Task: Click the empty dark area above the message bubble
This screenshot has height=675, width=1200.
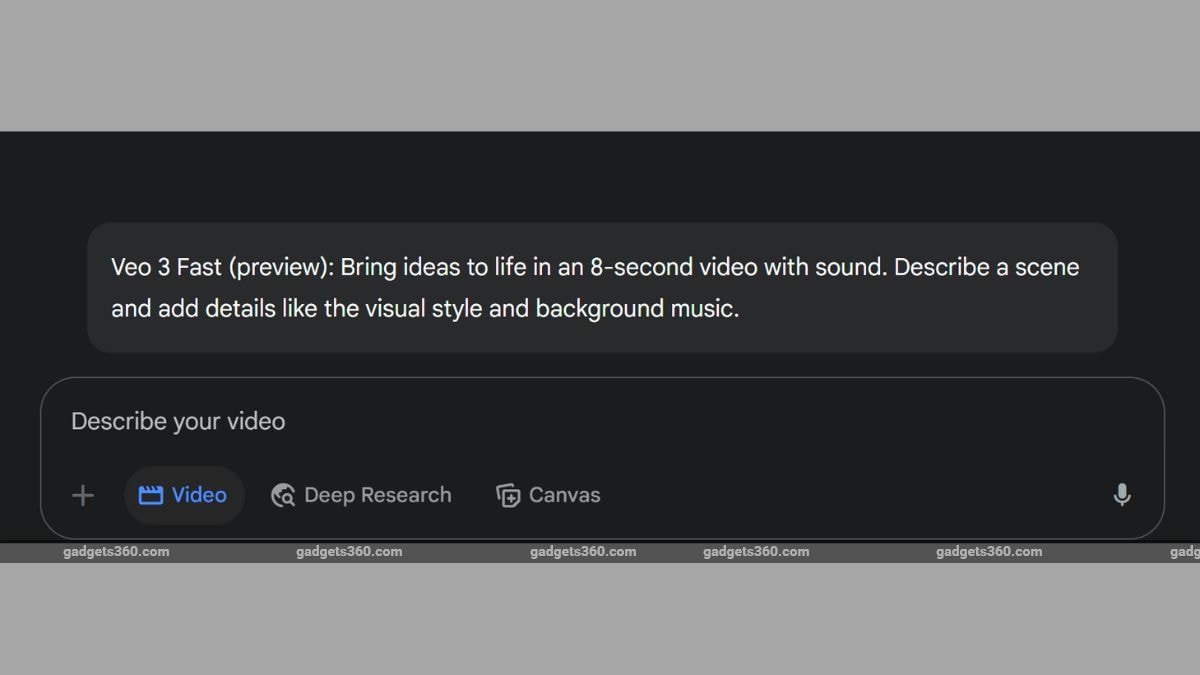Action: click(600, 177)
